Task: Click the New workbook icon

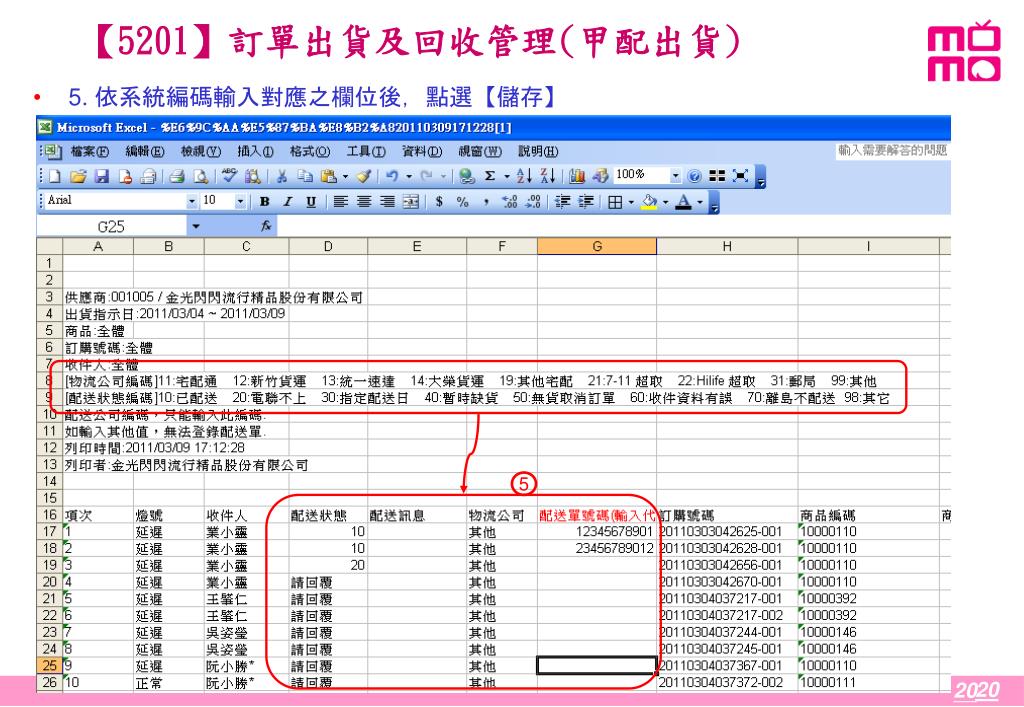Action: [55, 176]
